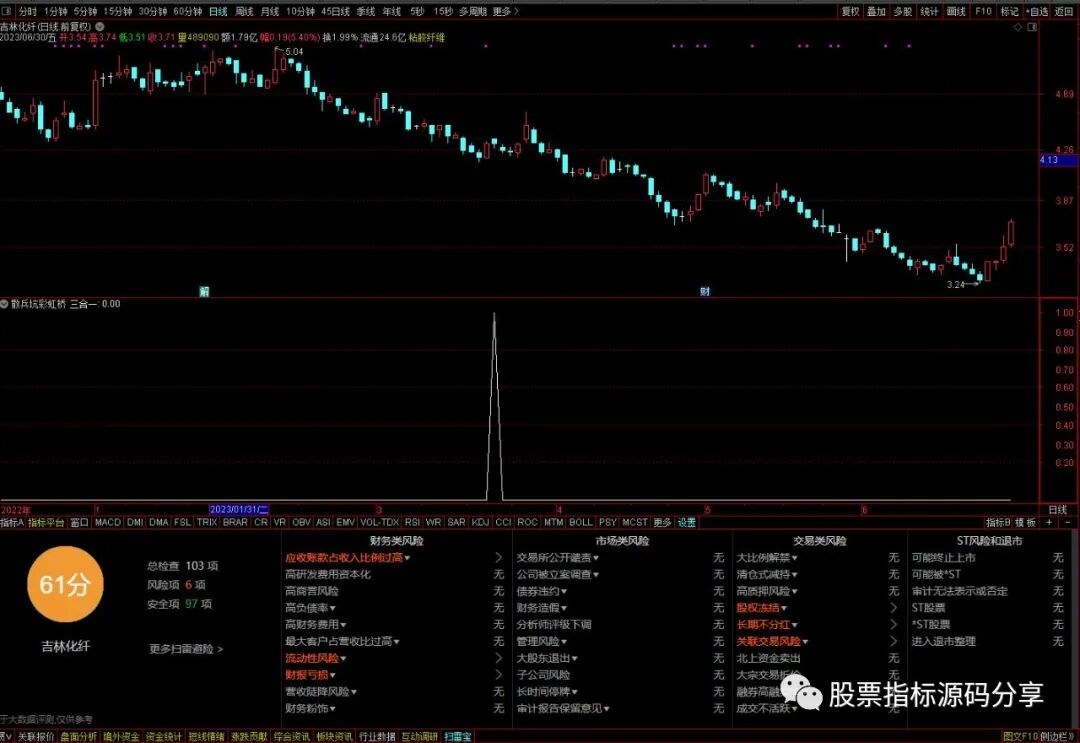Click the 4.13 price label on axis
Viewport: 1080px width, 743px height.
[1058, 160]
